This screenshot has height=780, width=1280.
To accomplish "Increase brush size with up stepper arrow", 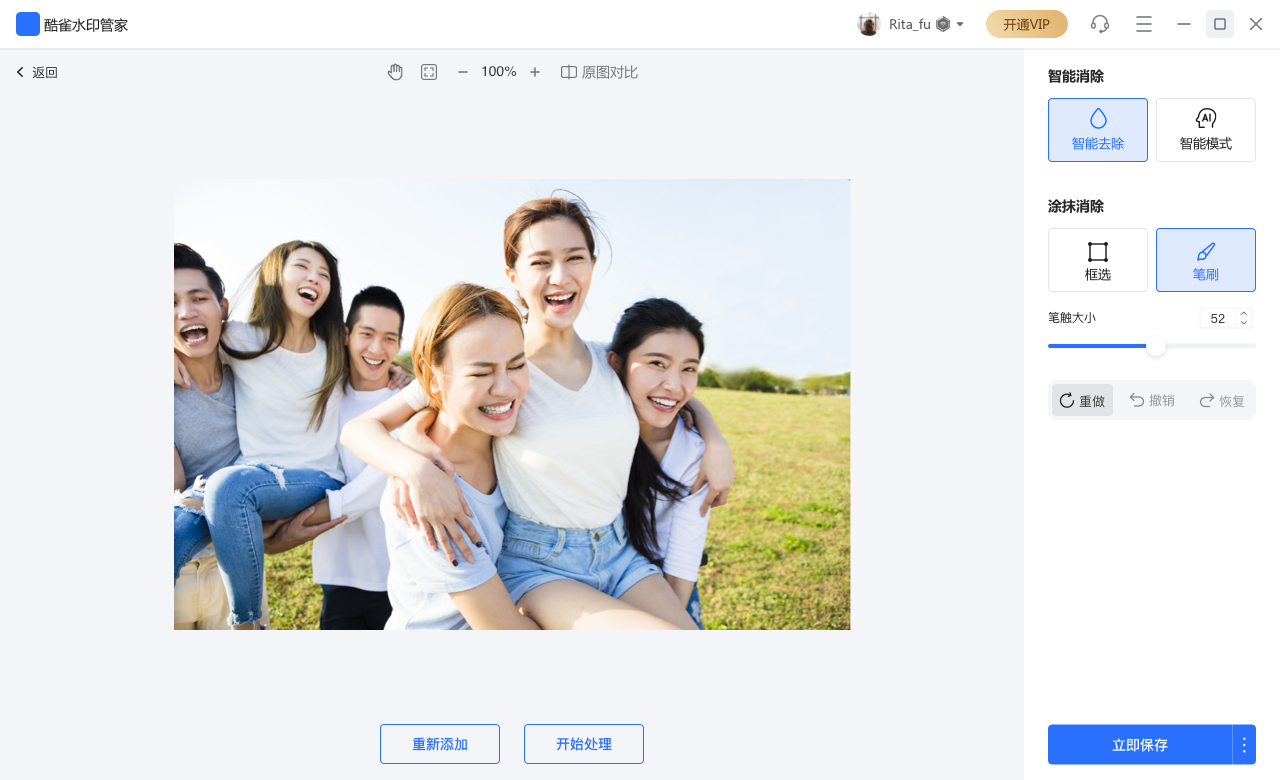I will pos(1244,313).
